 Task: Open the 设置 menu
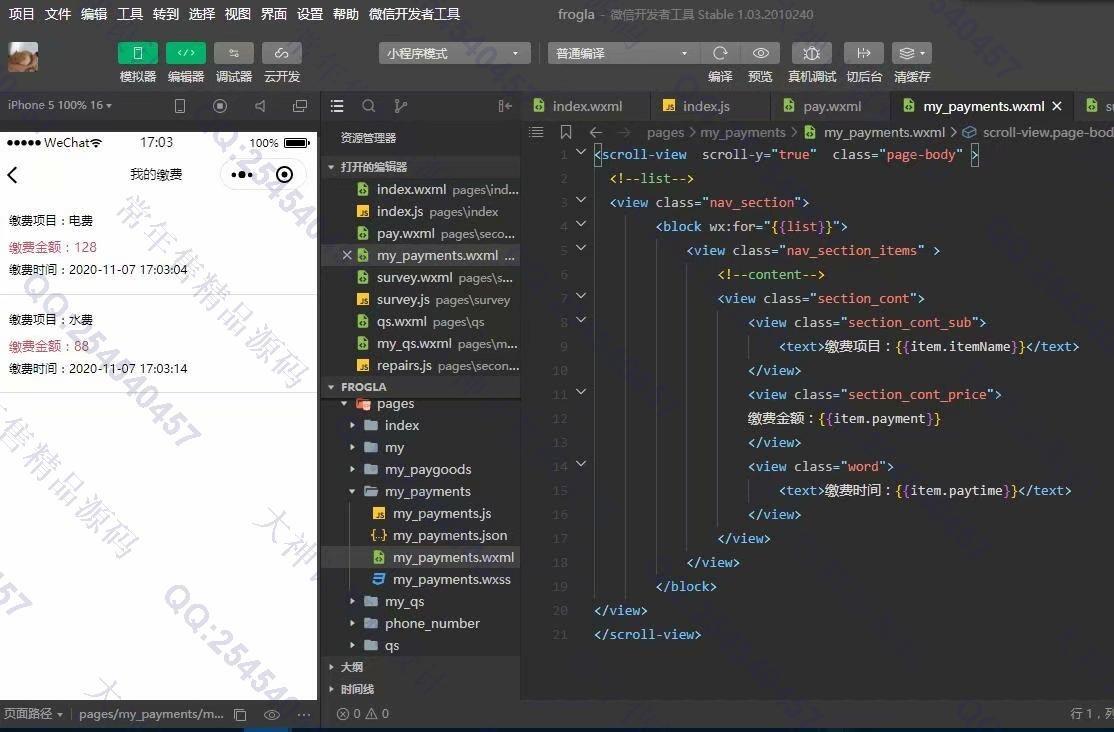click(x=310, y=14)
